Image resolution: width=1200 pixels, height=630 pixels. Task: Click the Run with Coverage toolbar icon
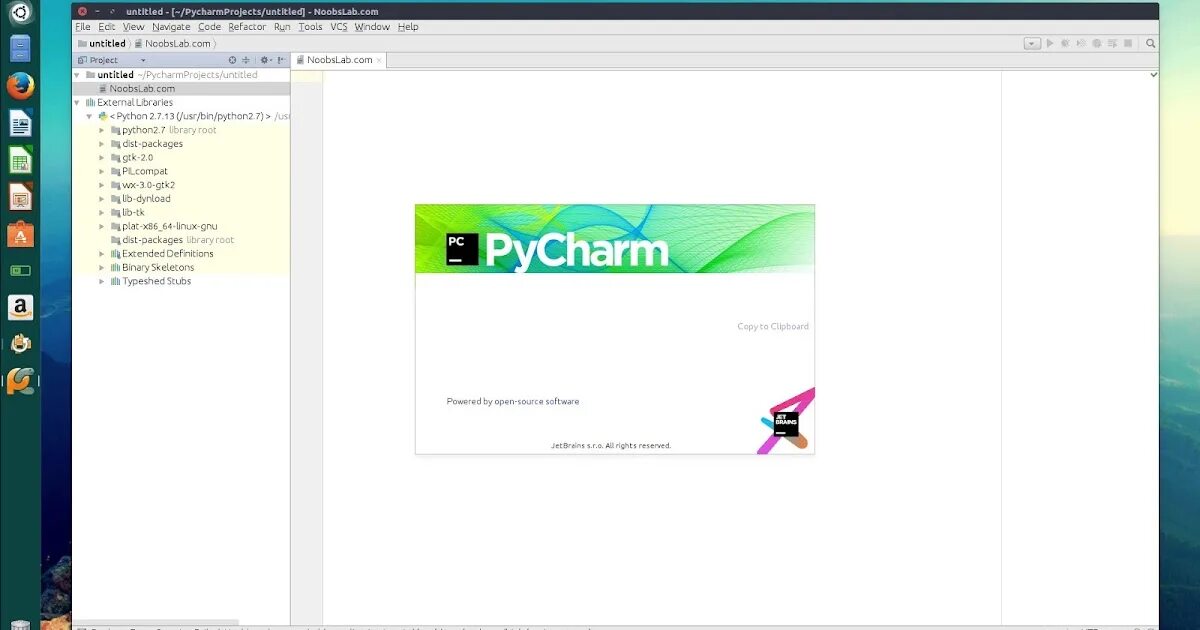click(1081, 43)
